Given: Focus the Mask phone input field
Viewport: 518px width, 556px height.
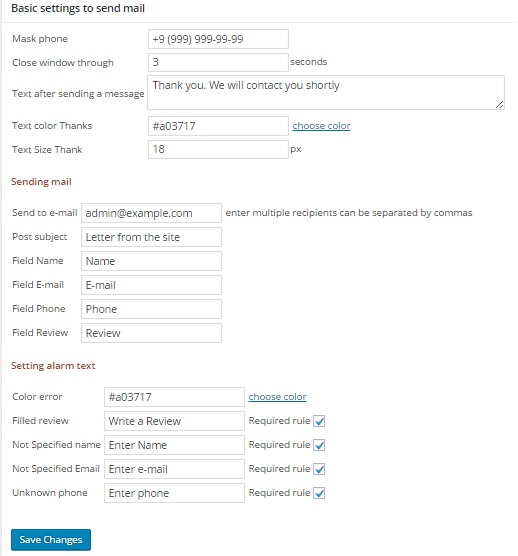Looking at the screenshot, I should (218, 39).
